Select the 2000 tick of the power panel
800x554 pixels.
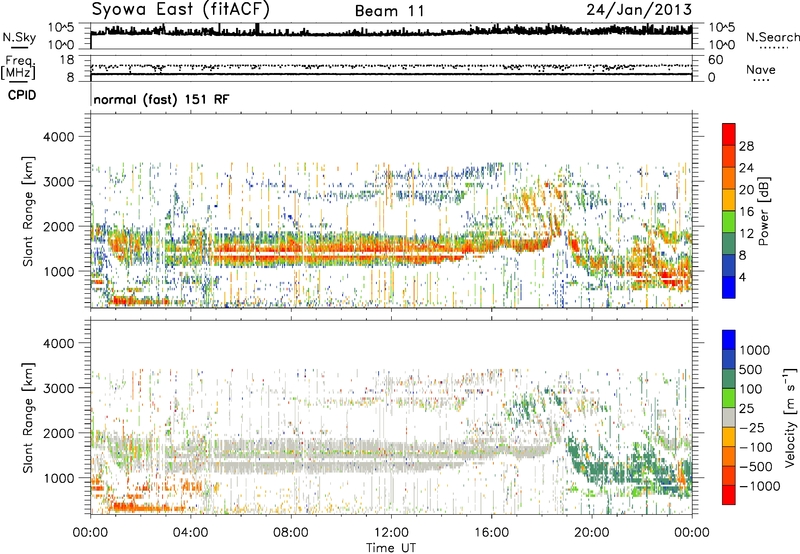pos(58,226)
